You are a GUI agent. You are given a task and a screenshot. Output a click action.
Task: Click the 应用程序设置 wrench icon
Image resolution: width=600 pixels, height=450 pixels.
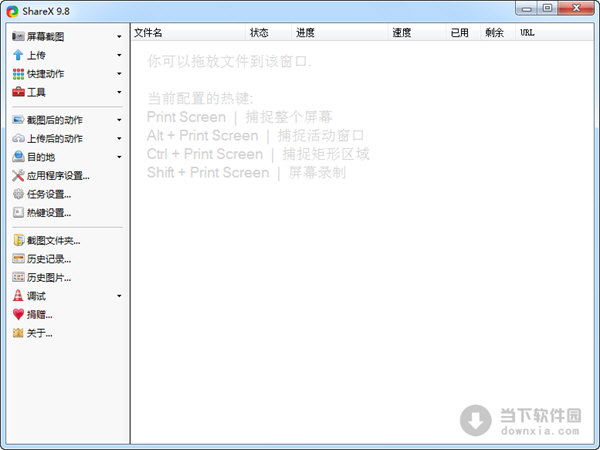click(x=18, y=175)
